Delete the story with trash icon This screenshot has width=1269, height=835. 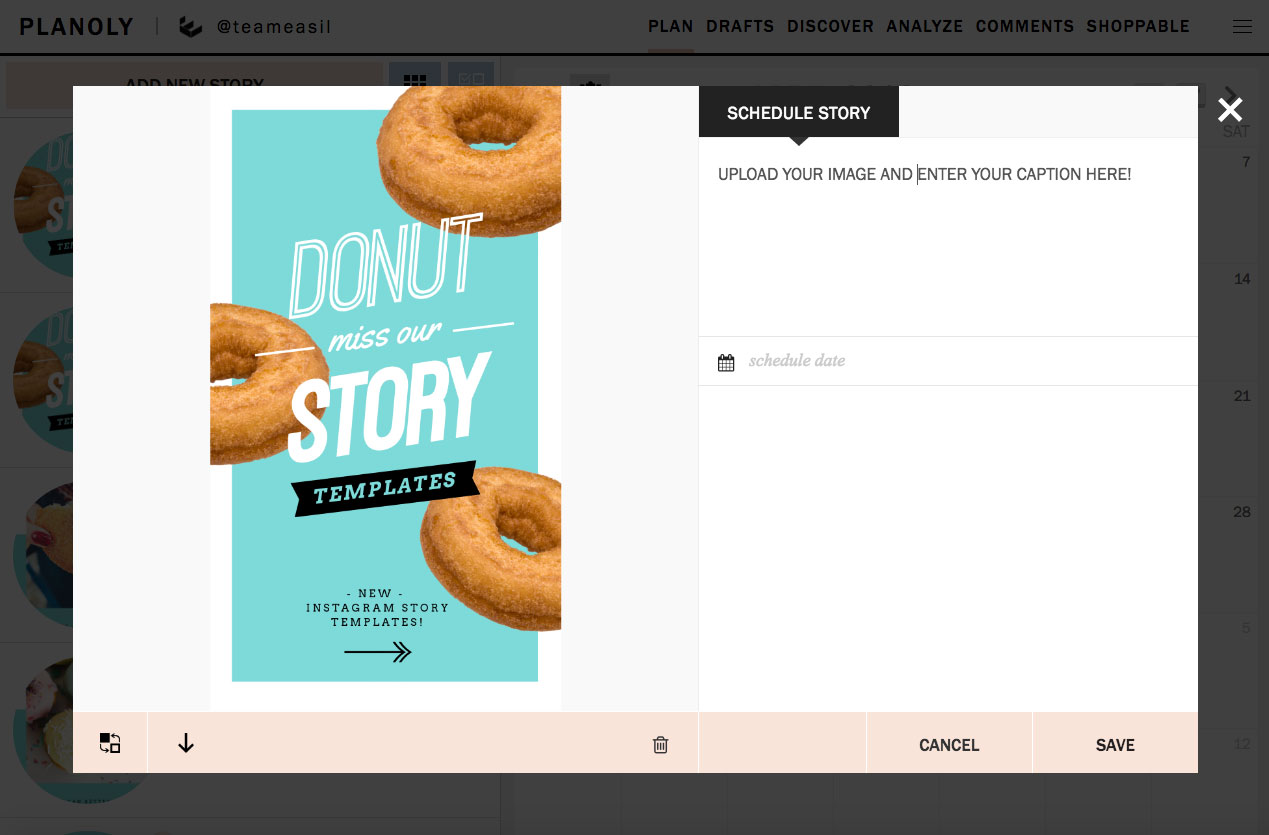pyautogui.click(x=660, y=744)
